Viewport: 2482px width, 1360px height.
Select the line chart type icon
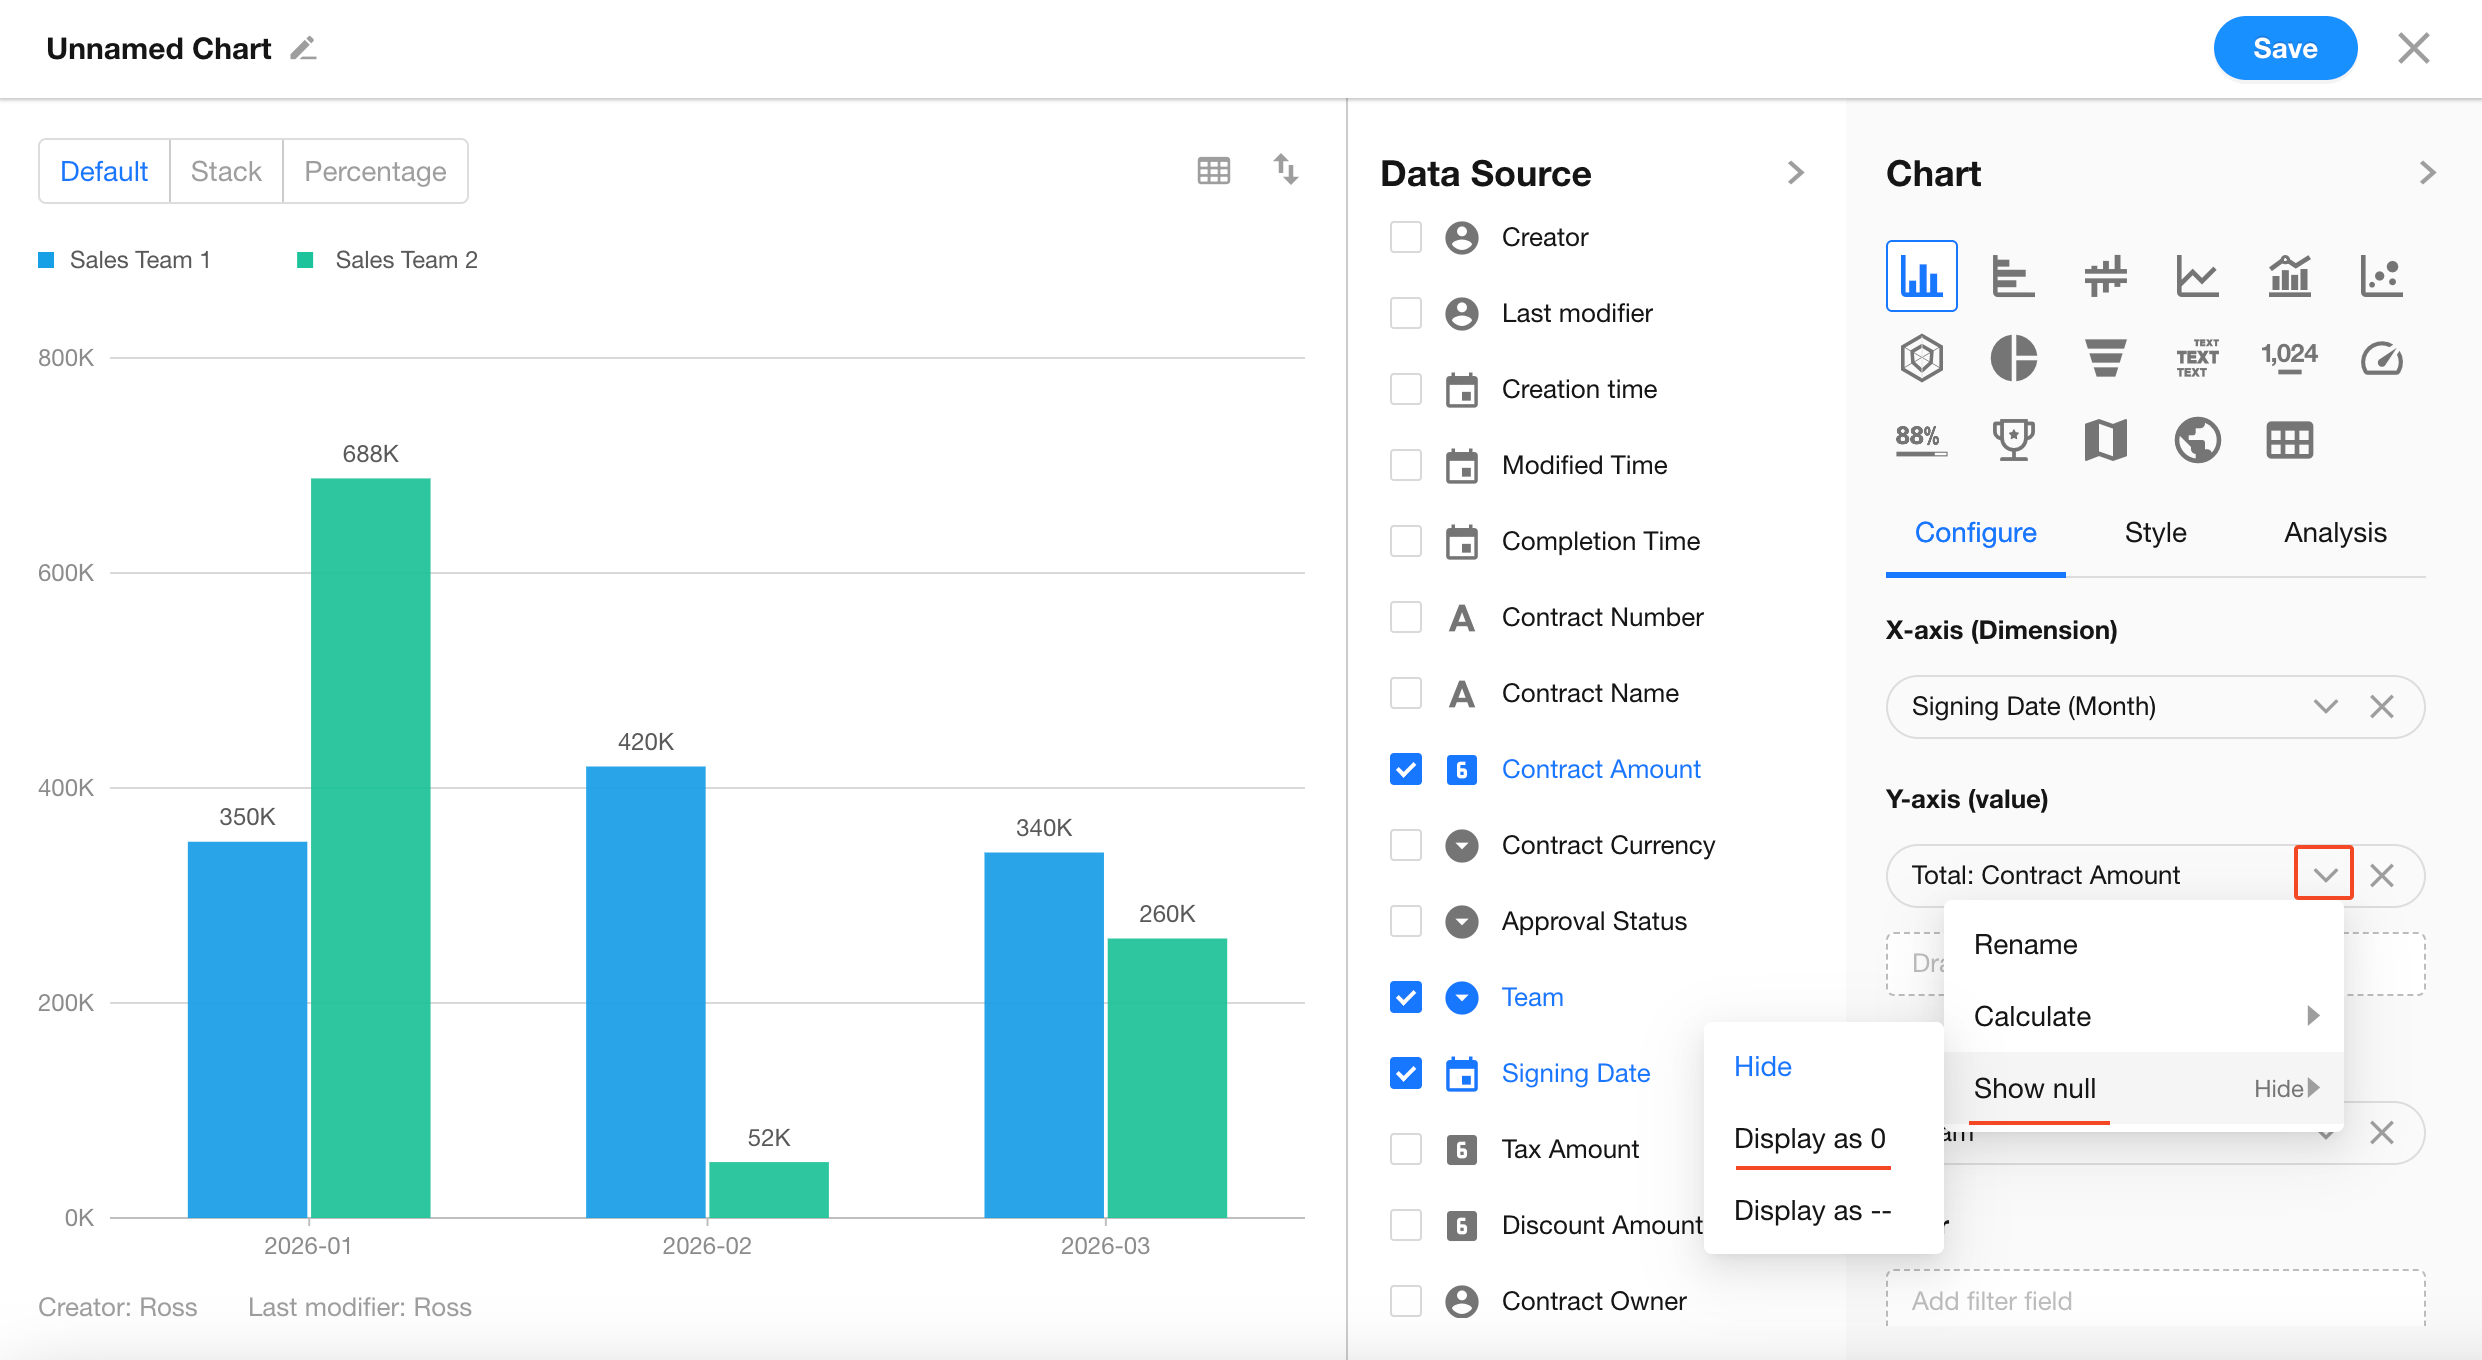[x=2197, y=276]
